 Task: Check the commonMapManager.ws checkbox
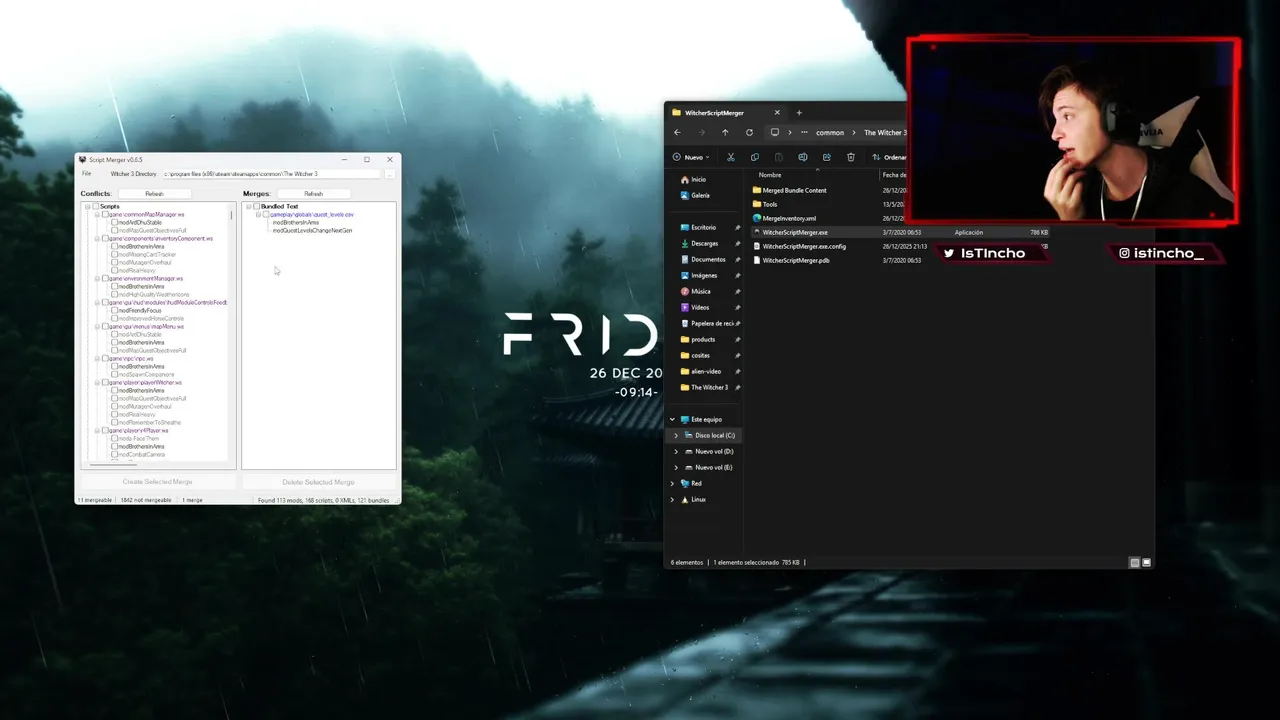pyautogui.click(x=105, y=214)
